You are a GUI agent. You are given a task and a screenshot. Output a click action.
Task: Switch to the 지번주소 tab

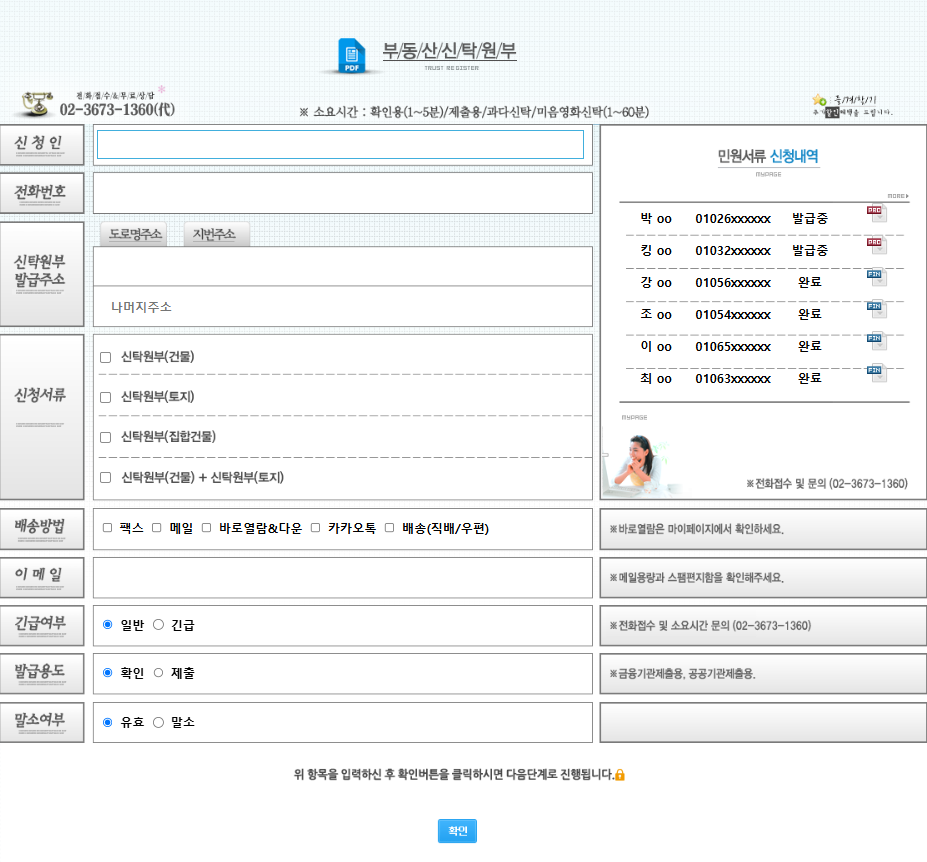pyautogui.click(x=215, y=234)
